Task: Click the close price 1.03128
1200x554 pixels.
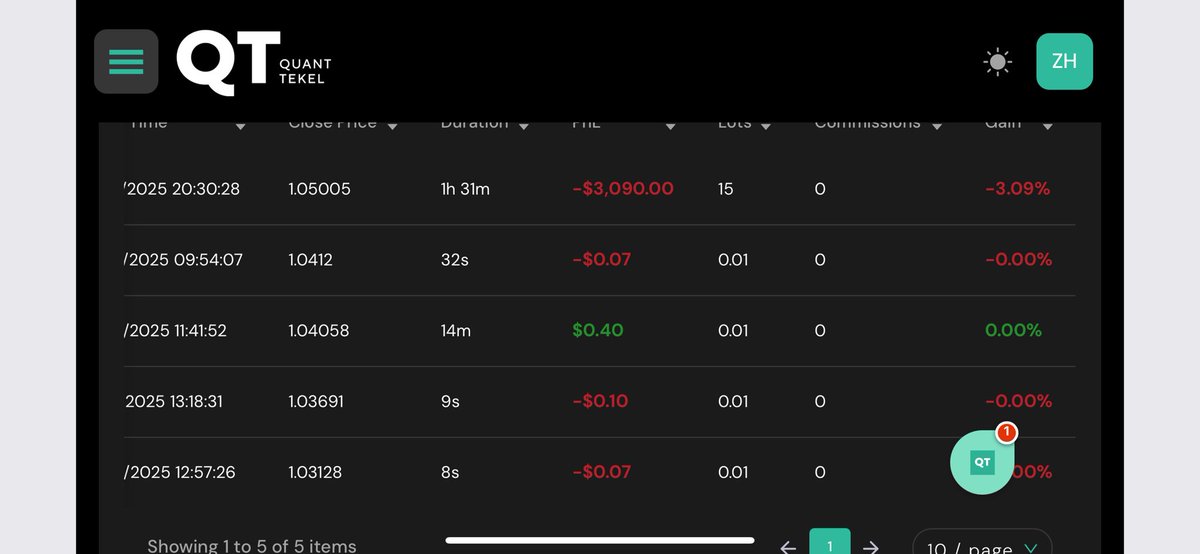Action: pos(315,472)
